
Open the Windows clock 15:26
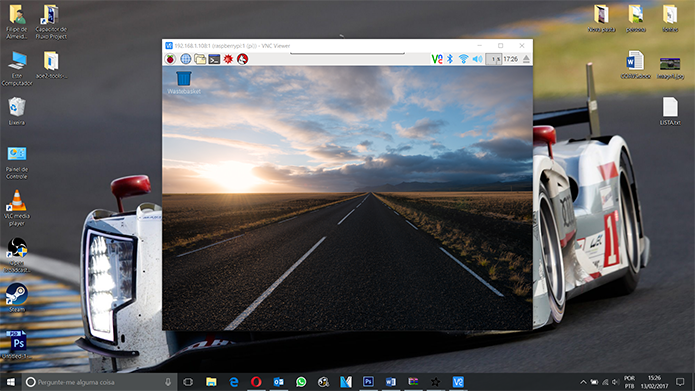(x=654, y=382)
